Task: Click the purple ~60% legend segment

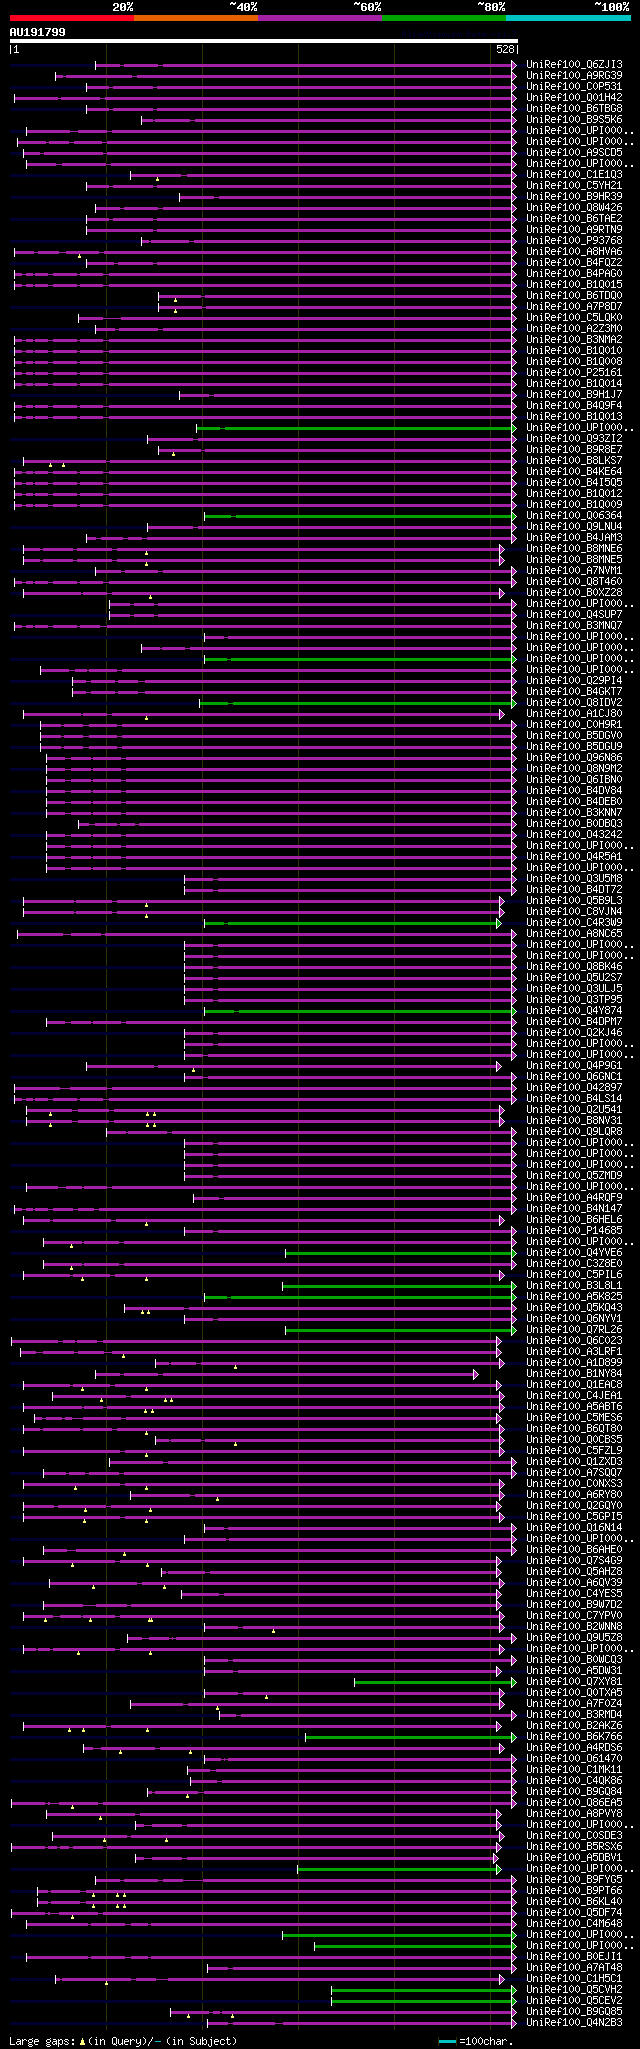Action: click(319, 18)
